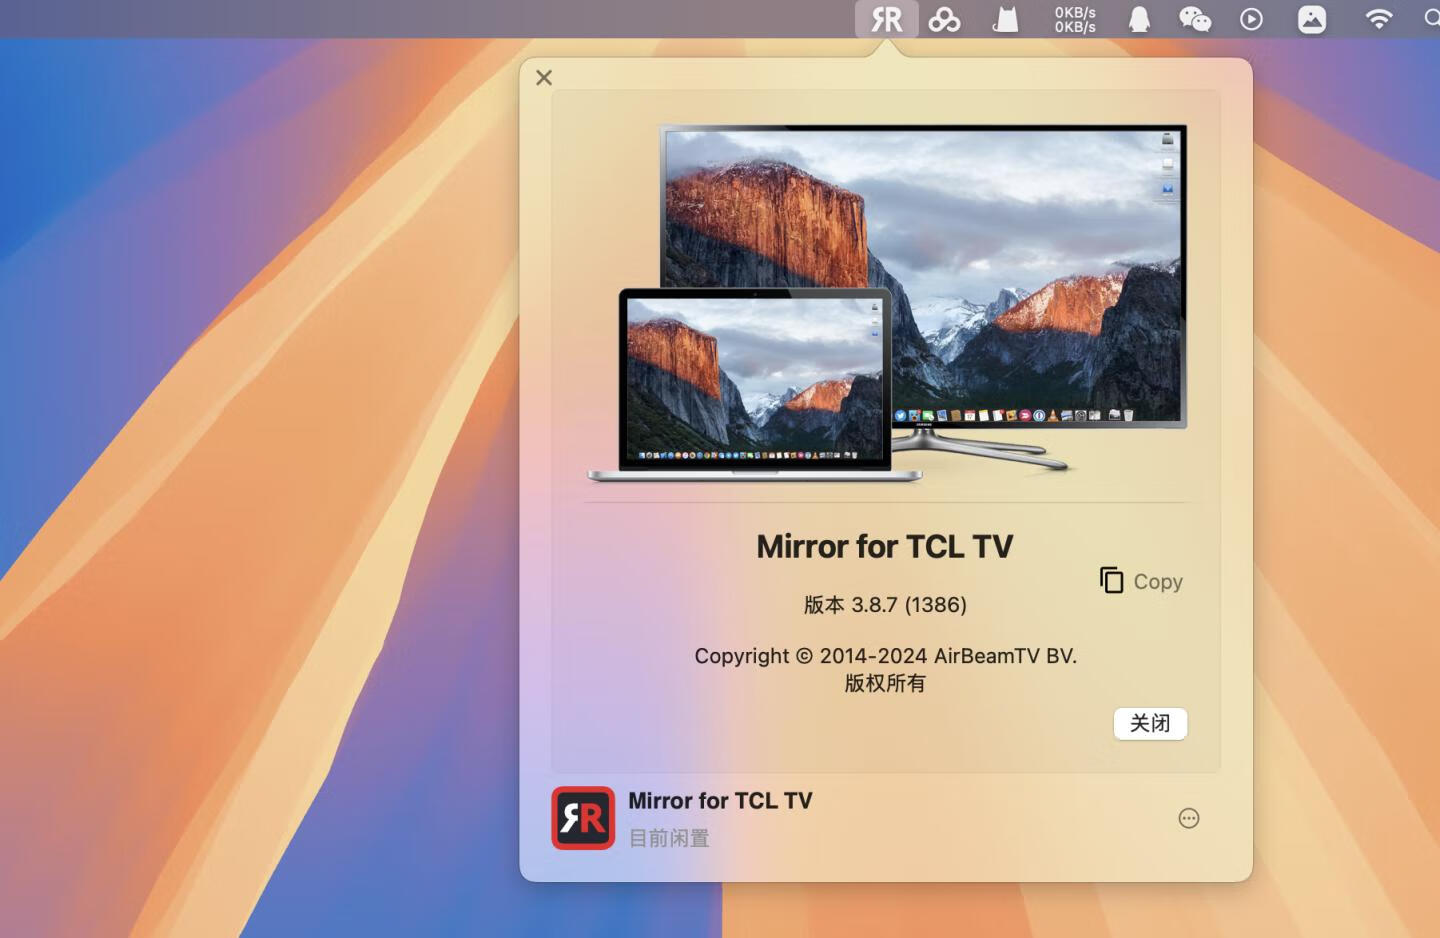Click the Copyright 2014-2024 AirBeamTV BV text
This screenshot has height=938, width=1440.
pyautogui.click(x=885, y=656)
